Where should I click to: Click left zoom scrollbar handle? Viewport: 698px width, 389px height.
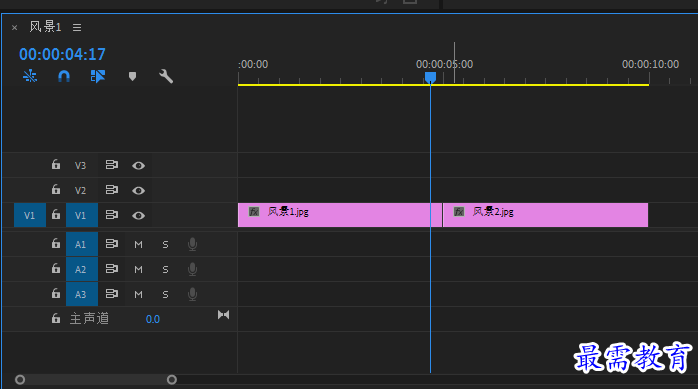20,380
